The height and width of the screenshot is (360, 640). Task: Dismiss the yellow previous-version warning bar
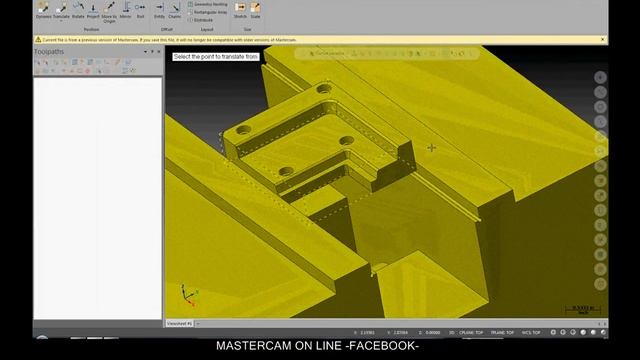tap(603, 40)
